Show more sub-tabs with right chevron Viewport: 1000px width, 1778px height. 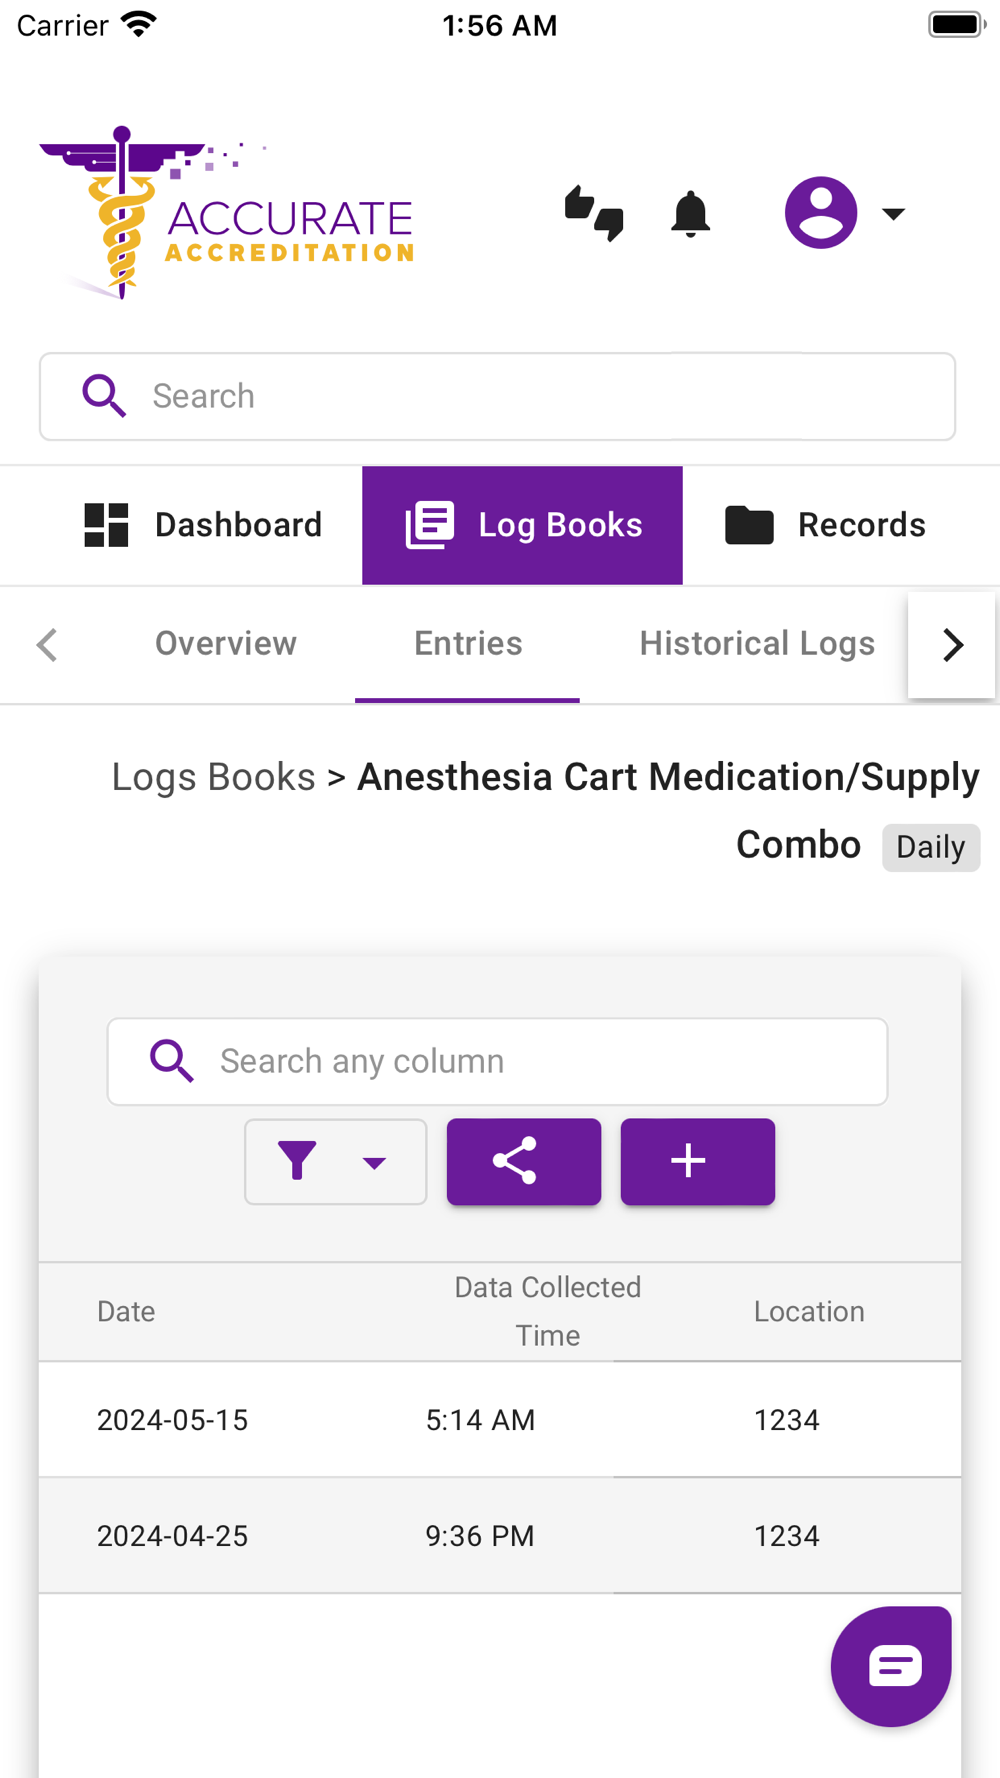(953, 644)
